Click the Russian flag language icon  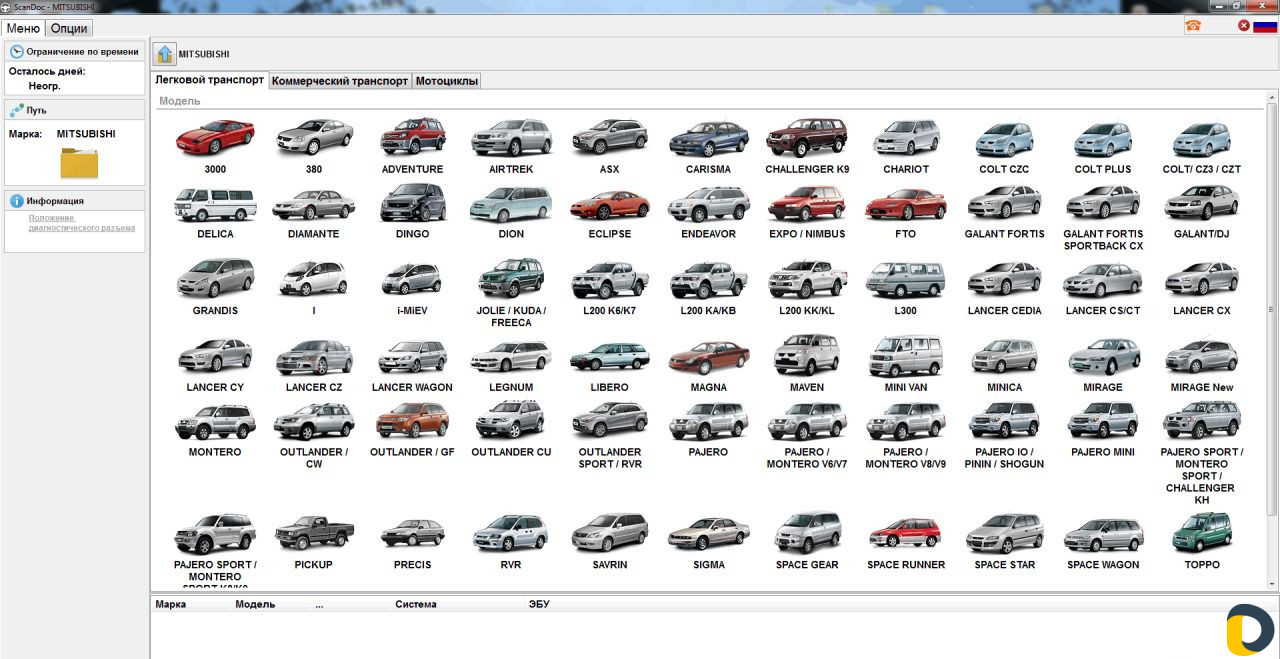1265,26
